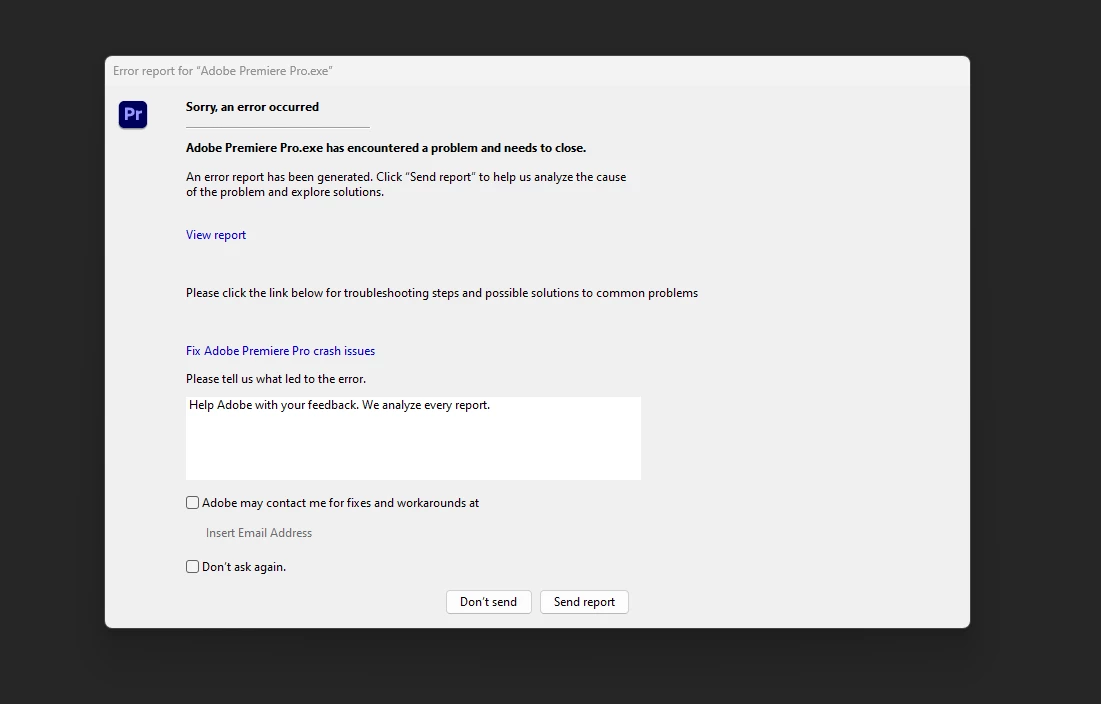Click the Insert Email Address field
Screen dimensions: 1101x704
pos(258,533)
